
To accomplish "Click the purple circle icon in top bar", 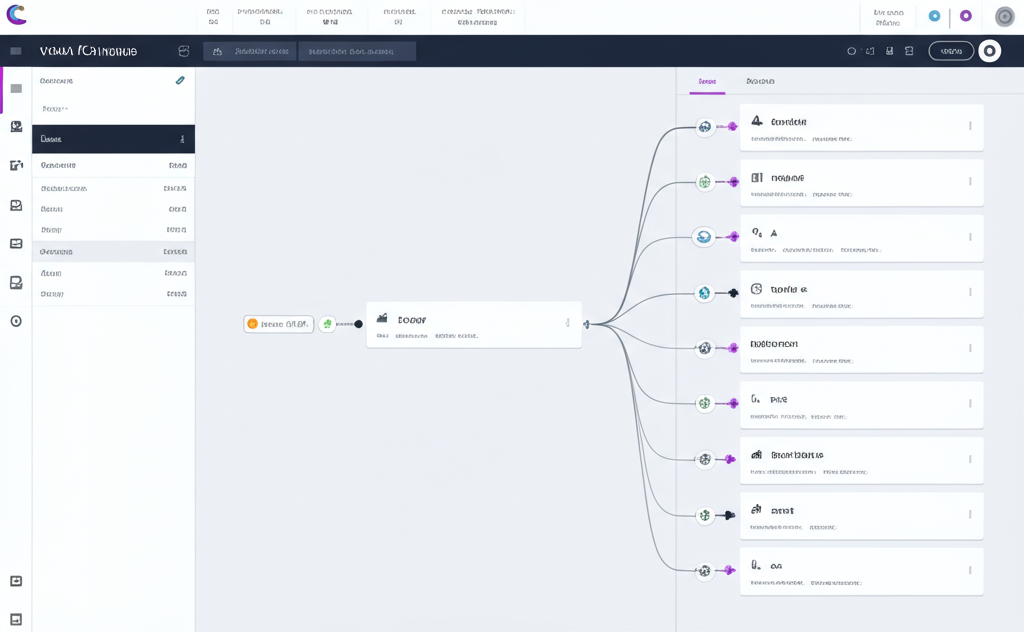I will (965, 16).
